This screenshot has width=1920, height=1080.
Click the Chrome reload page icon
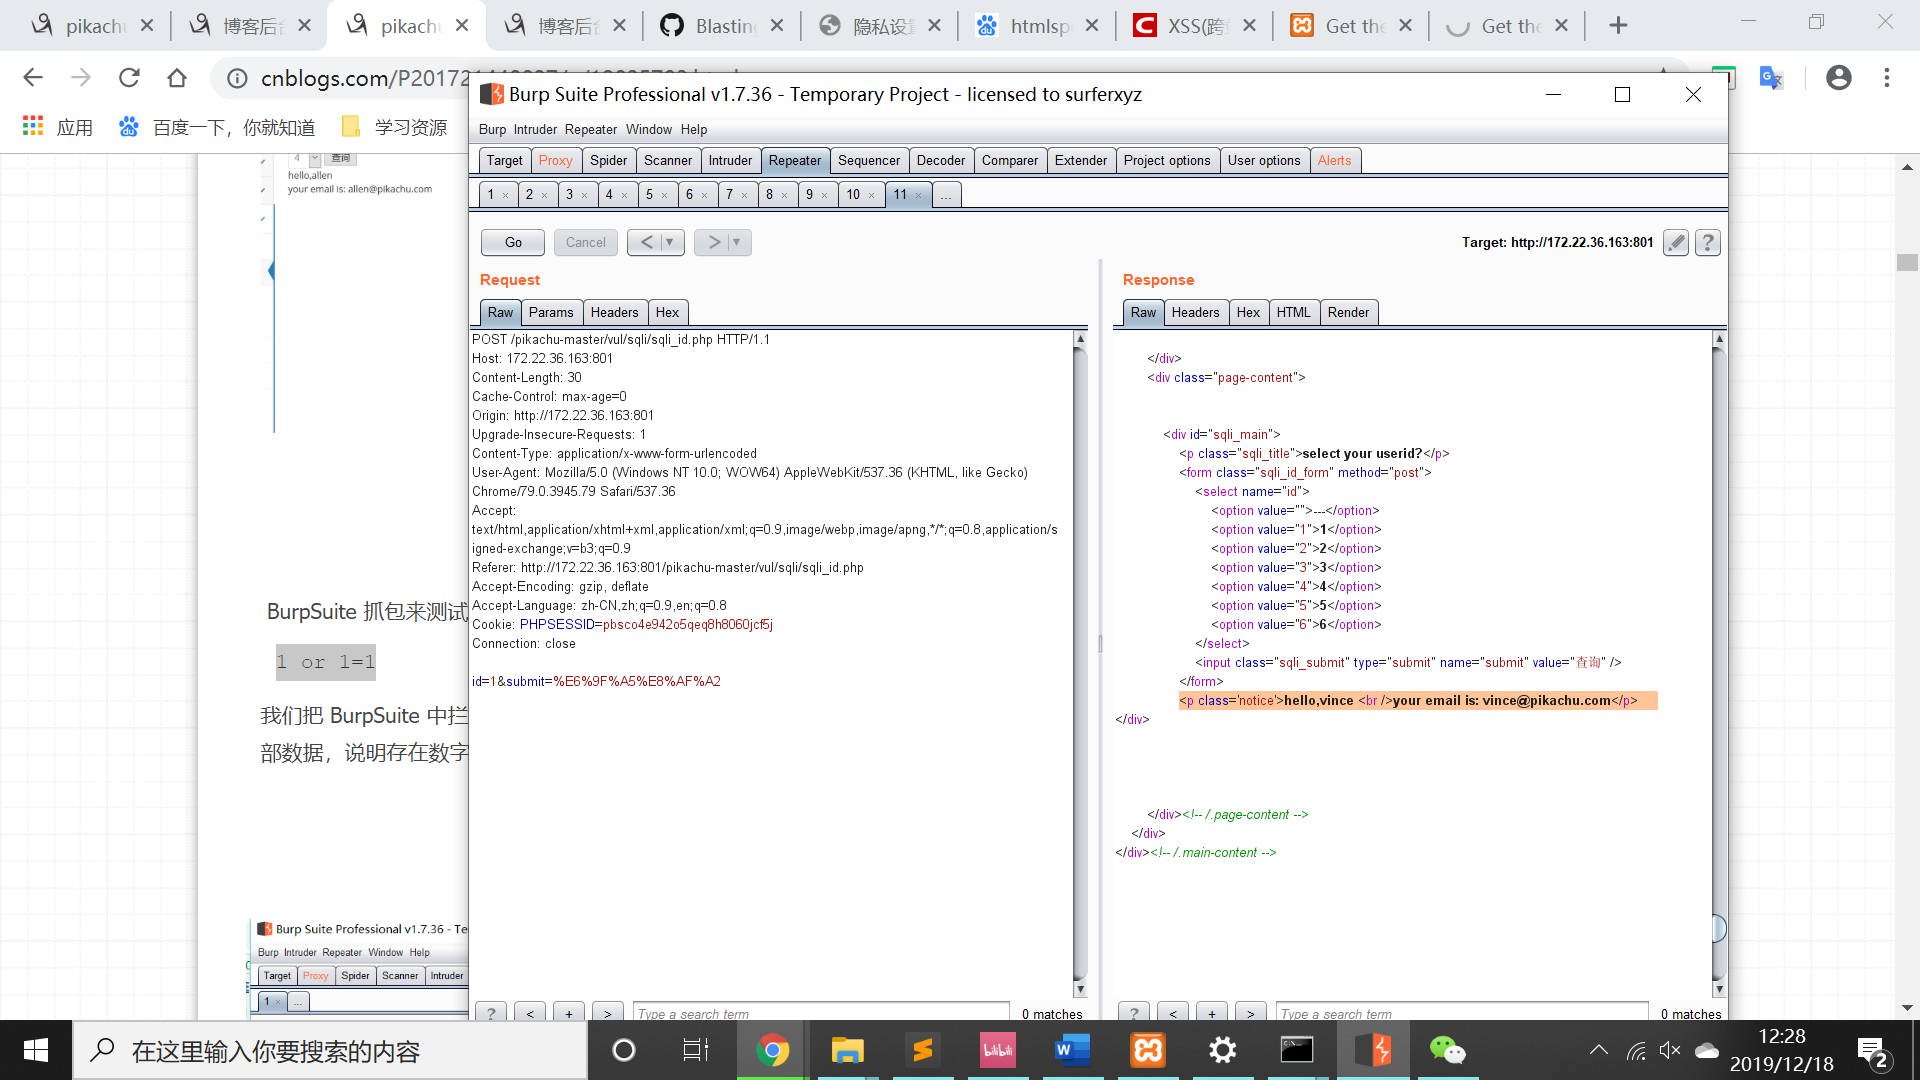coord(129,78)
